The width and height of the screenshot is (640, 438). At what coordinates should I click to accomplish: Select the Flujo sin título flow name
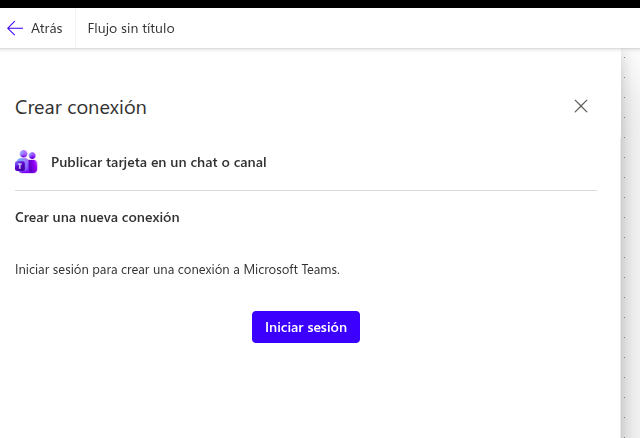131,28
